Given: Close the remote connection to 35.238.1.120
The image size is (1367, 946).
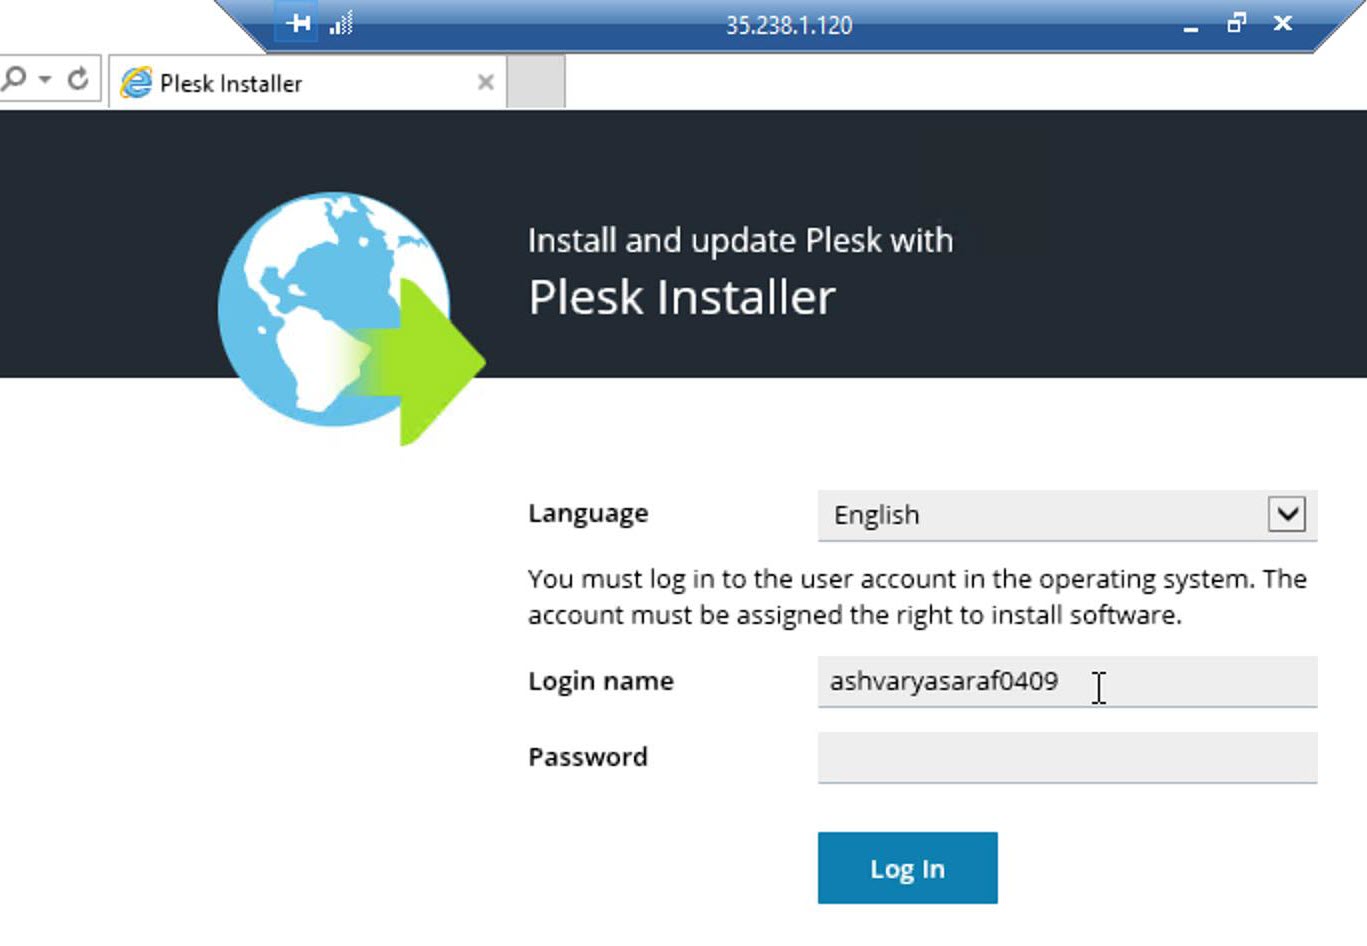Looking at the screenshot, I should [x=1283, y=23].
